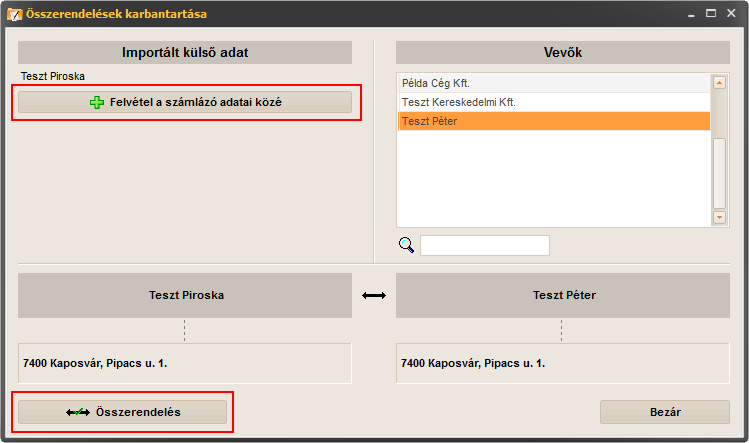Click the Teszt Piroska imported data entry
The width and height of the screenshot is (749, 443).
click(x=53, y=76)
